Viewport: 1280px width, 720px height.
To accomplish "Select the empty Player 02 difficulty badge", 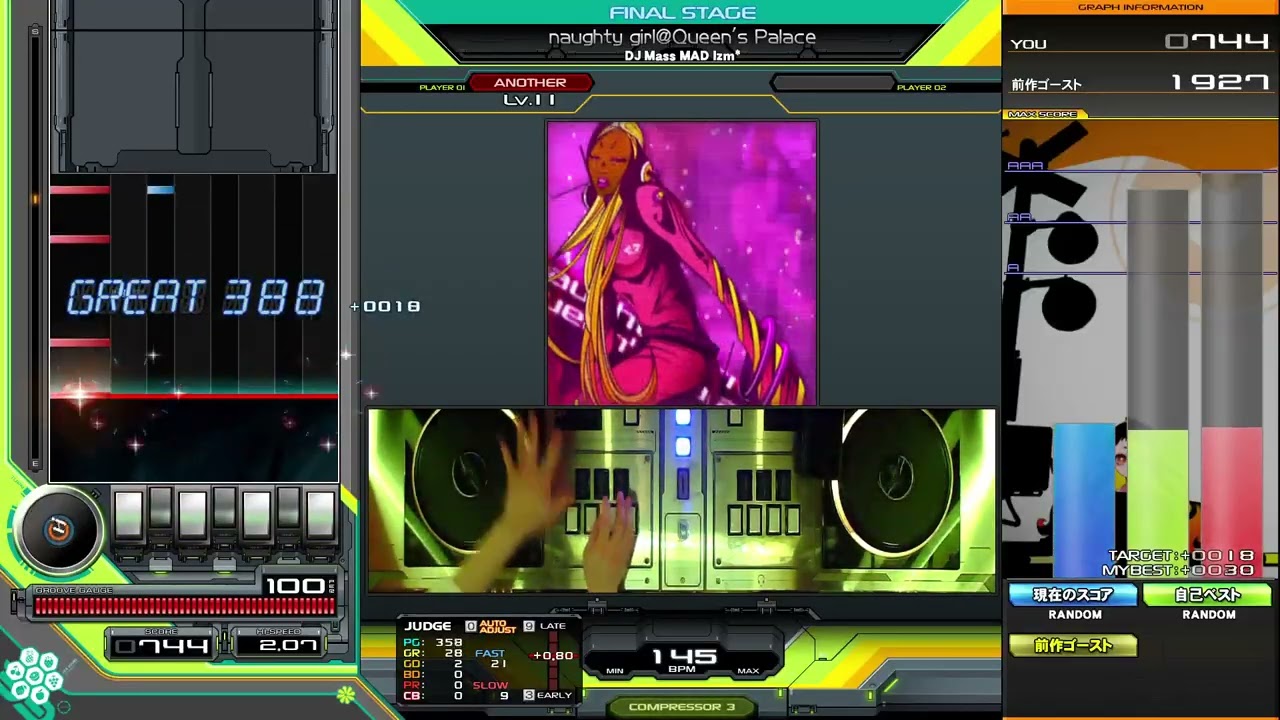I will [x=832, y=83].
